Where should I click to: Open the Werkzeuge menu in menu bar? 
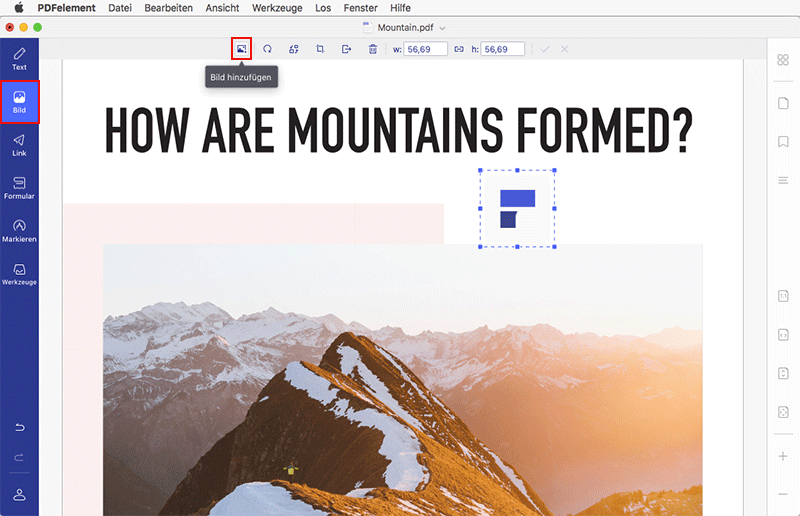pos(277,8)
